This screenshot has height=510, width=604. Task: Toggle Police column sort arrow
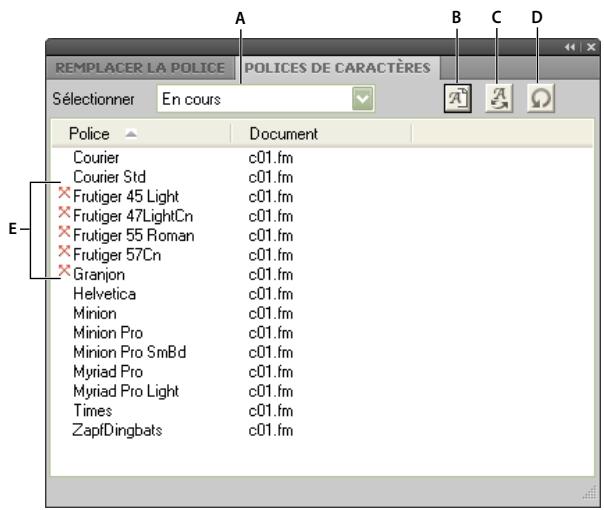point(131,134)
